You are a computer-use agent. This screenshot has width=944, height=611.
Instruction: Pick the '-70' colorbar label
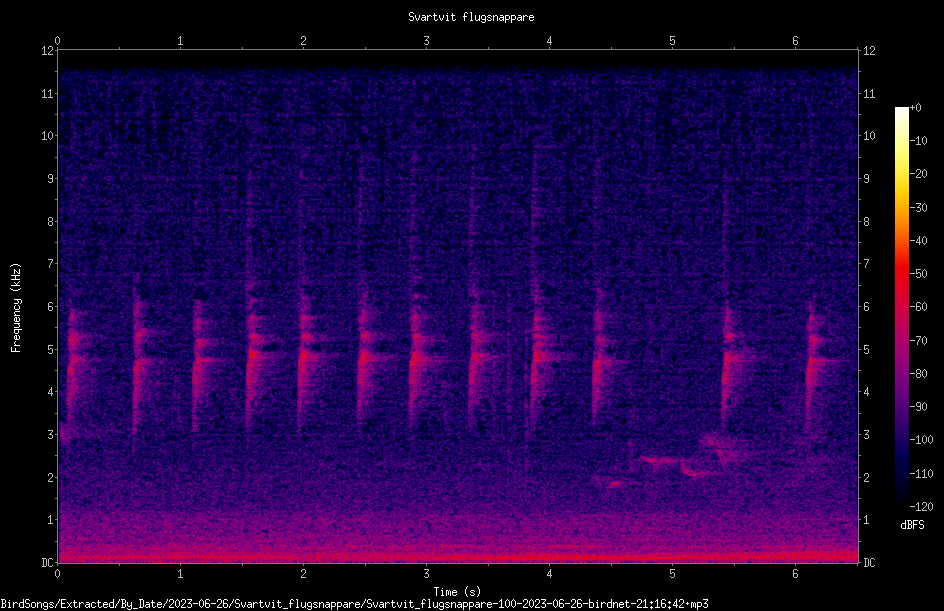919,341
